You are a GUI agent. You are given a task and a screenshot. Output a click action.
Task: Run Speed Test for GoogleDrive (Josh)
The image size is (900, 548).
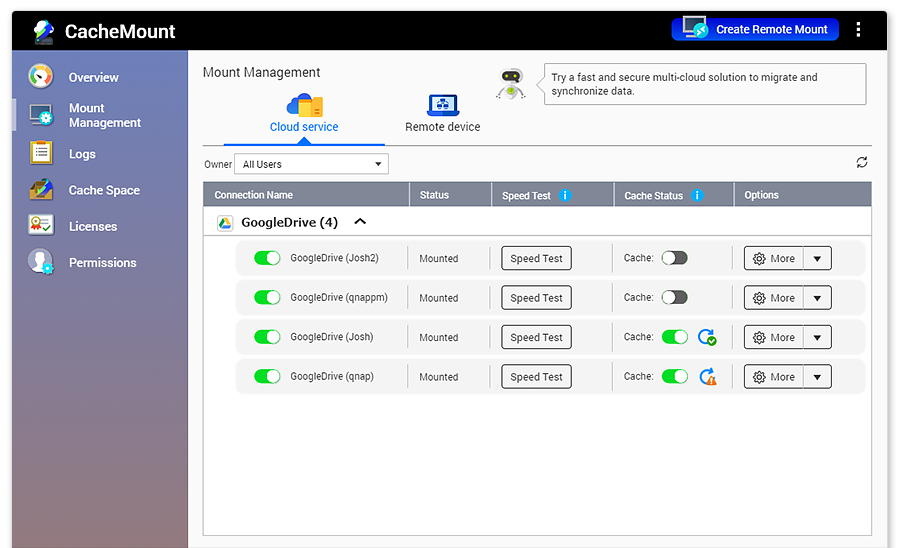(536, 338)
